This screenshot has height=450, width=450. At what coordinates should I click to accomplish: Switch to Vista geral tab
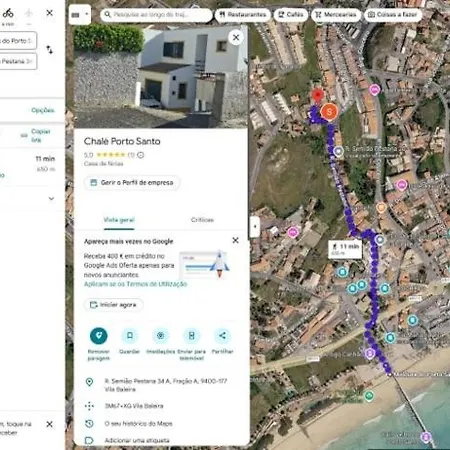coord(119,220)
